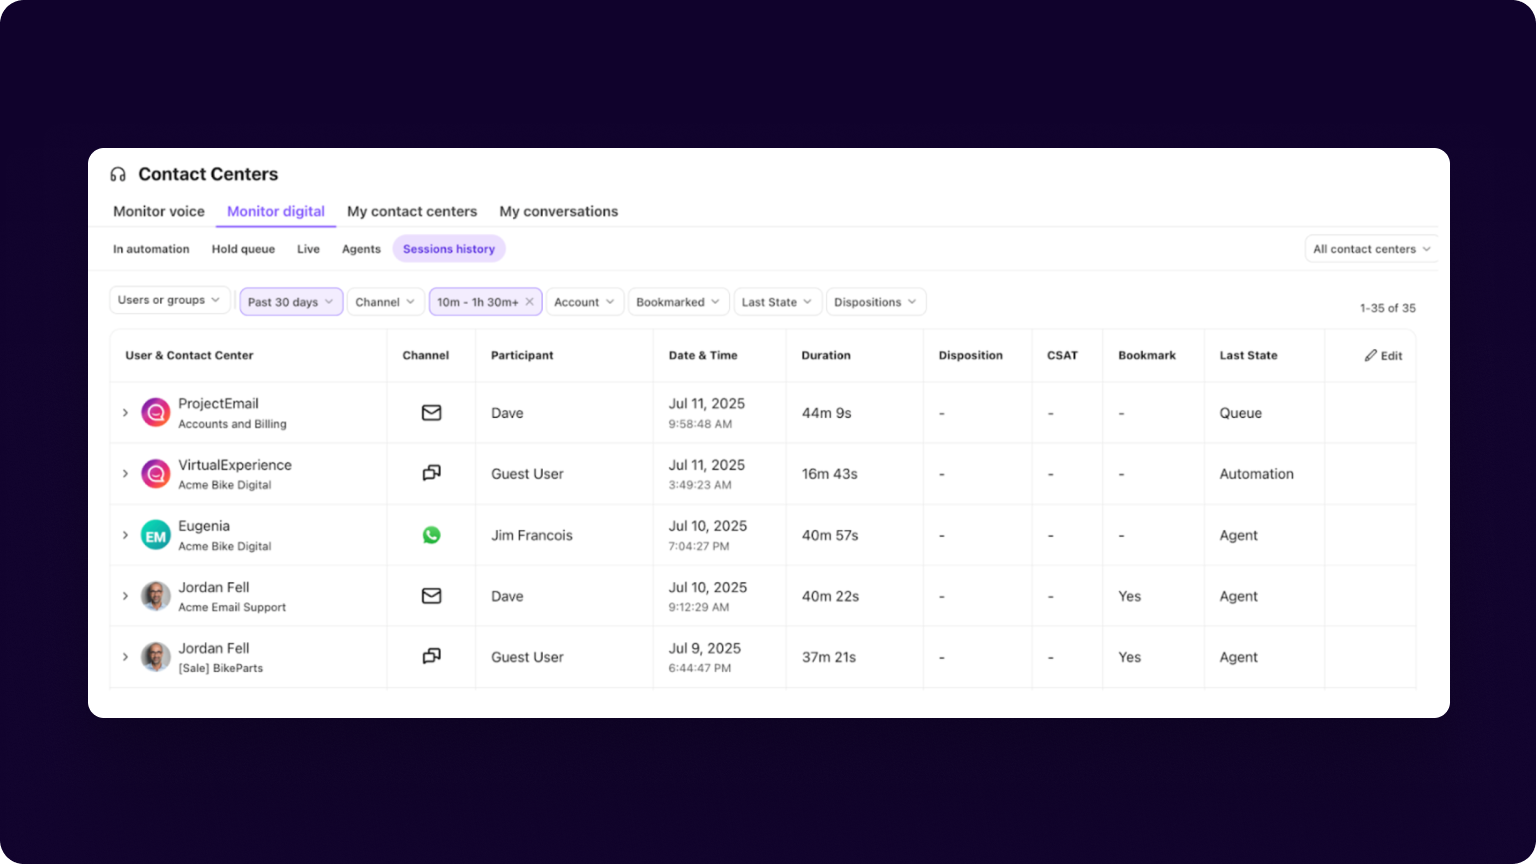
Task: Open the Dispositions filter dropdown
Action: click(874, 301)
